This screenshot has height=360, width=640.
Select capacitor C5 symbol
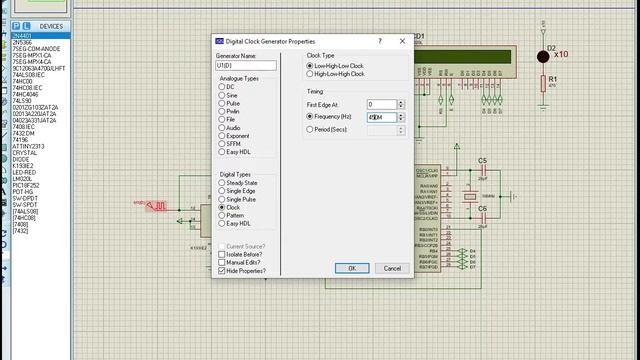pos(483,170)
